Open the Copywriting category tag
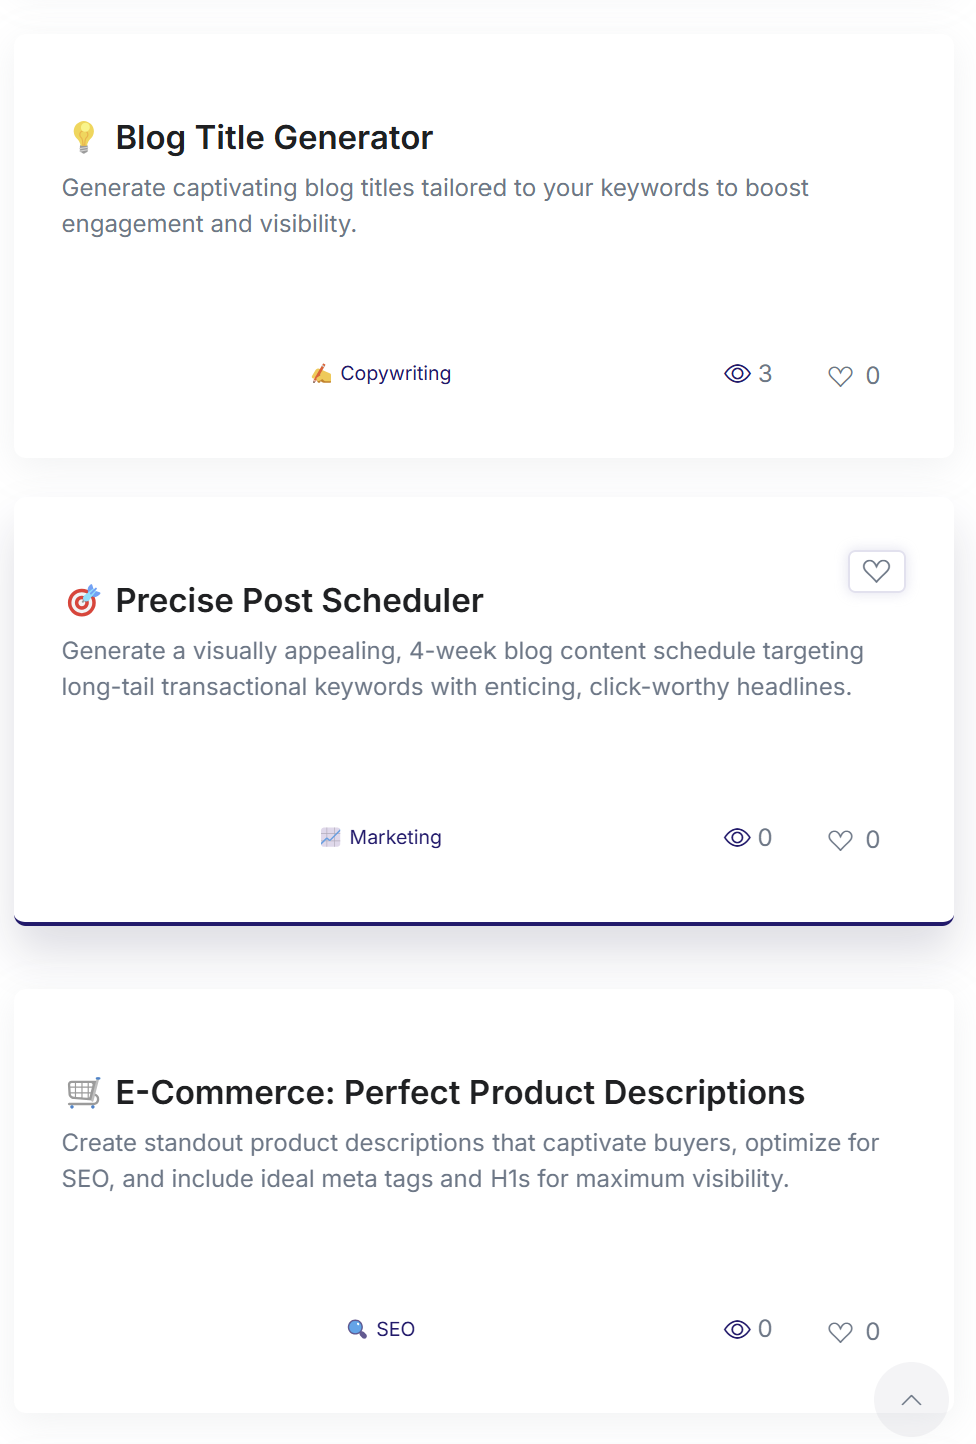This screenshot has width=976, height=1444. 395,373
